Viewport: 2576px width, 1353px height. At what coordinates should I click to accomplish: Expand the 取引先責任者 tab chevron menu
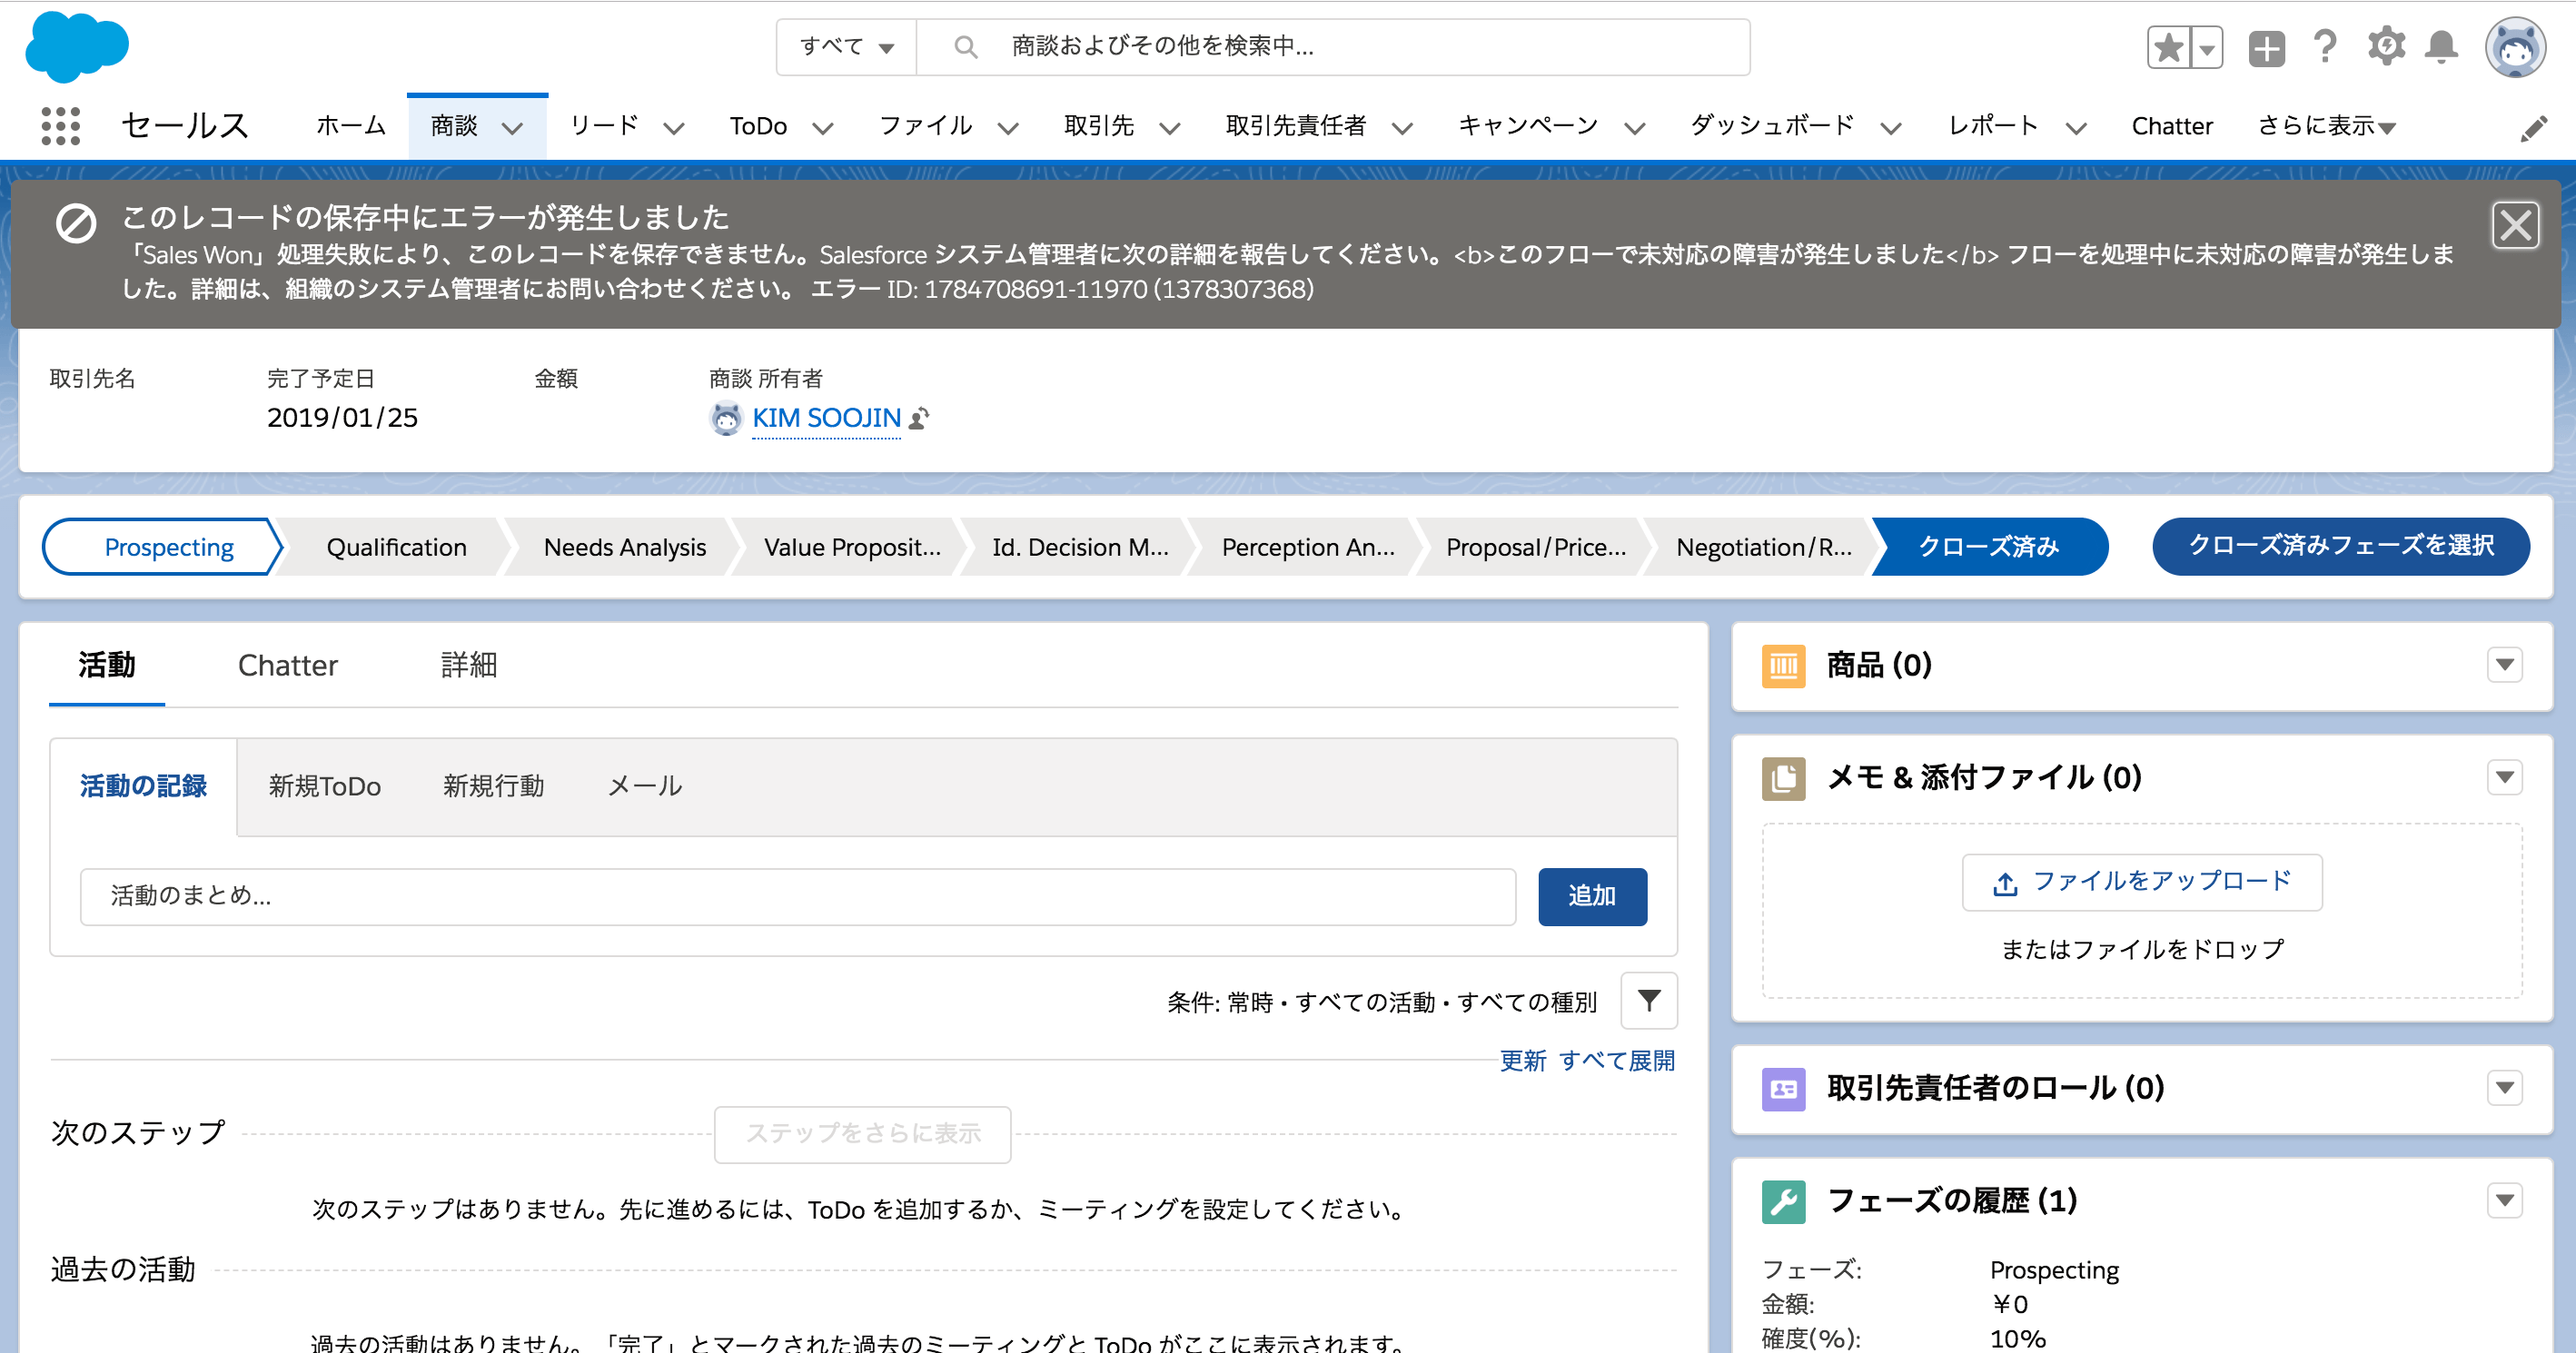click(1402, 128)
